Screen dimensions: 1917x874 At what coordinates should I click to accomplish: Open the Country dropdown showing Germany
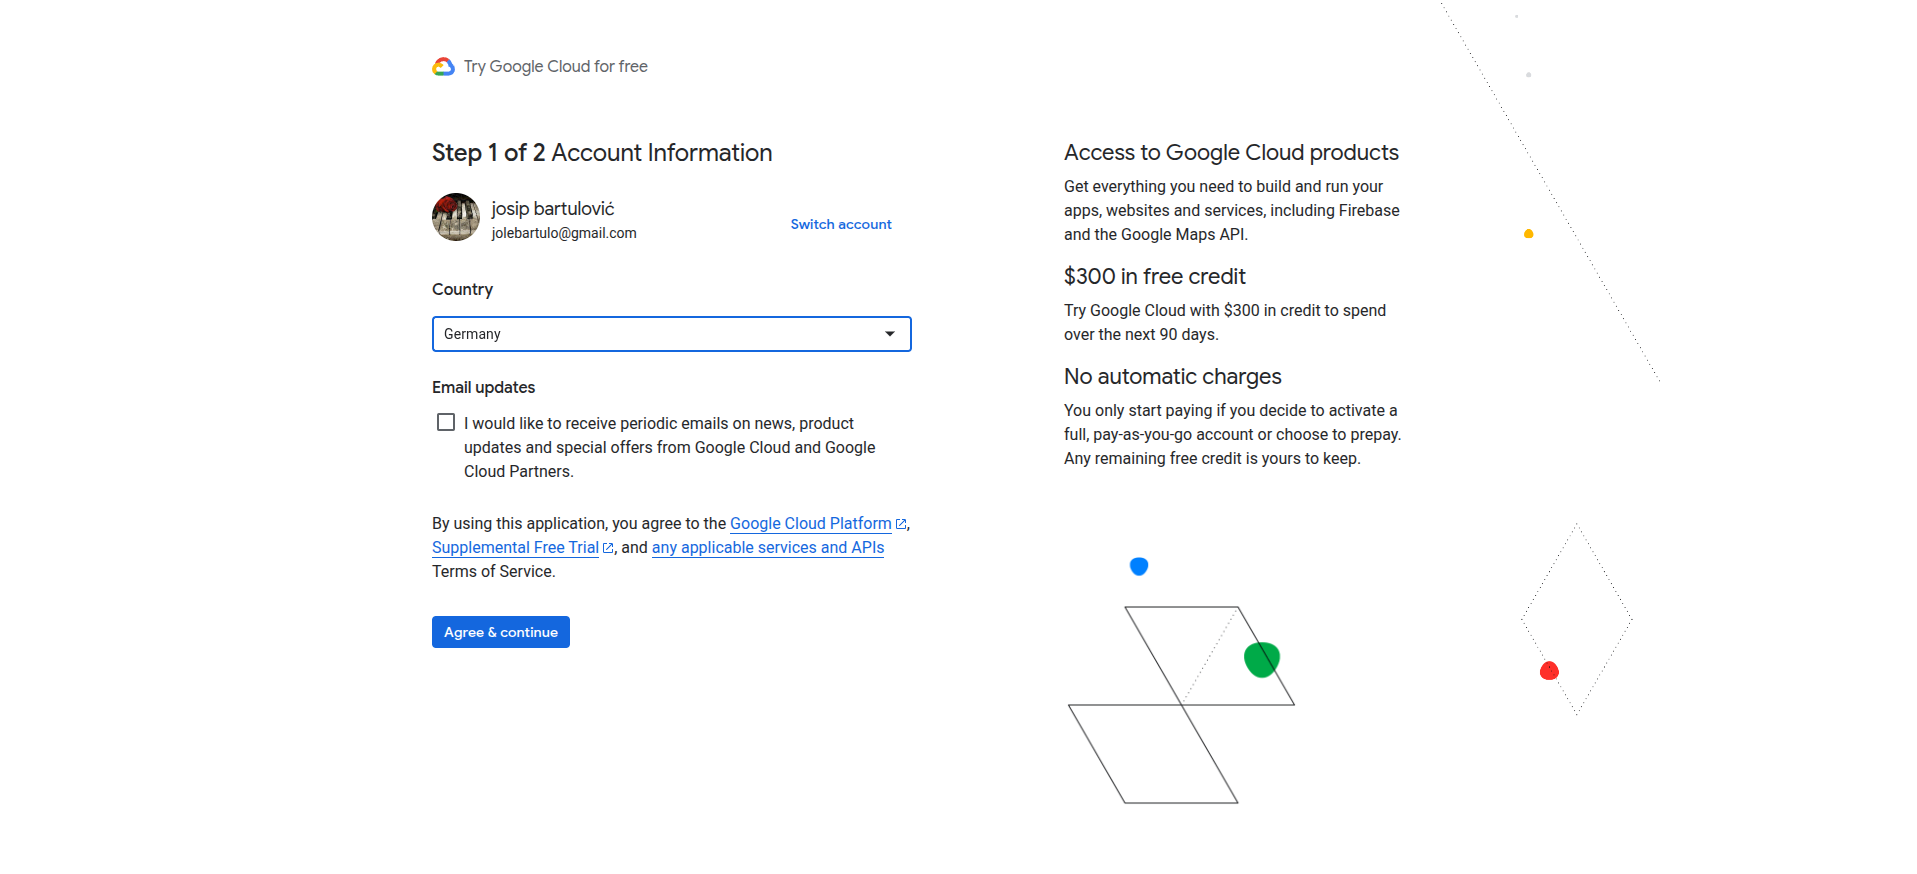[672, 334]
